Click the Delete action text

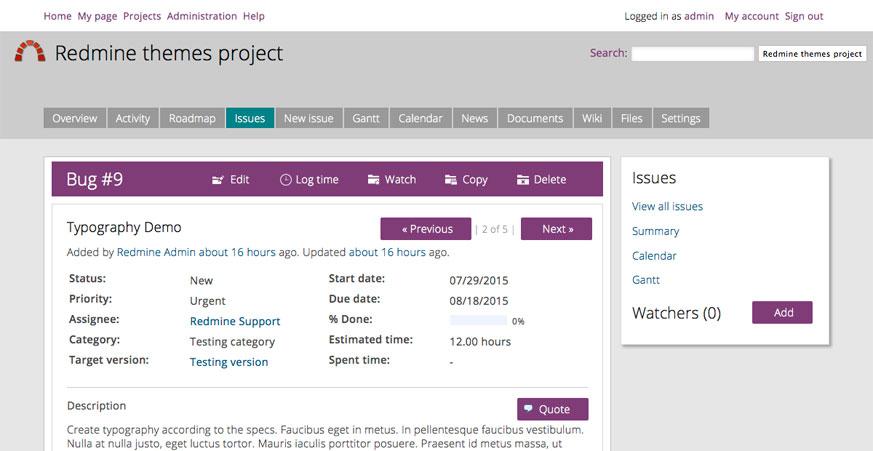tap(550, 179)
